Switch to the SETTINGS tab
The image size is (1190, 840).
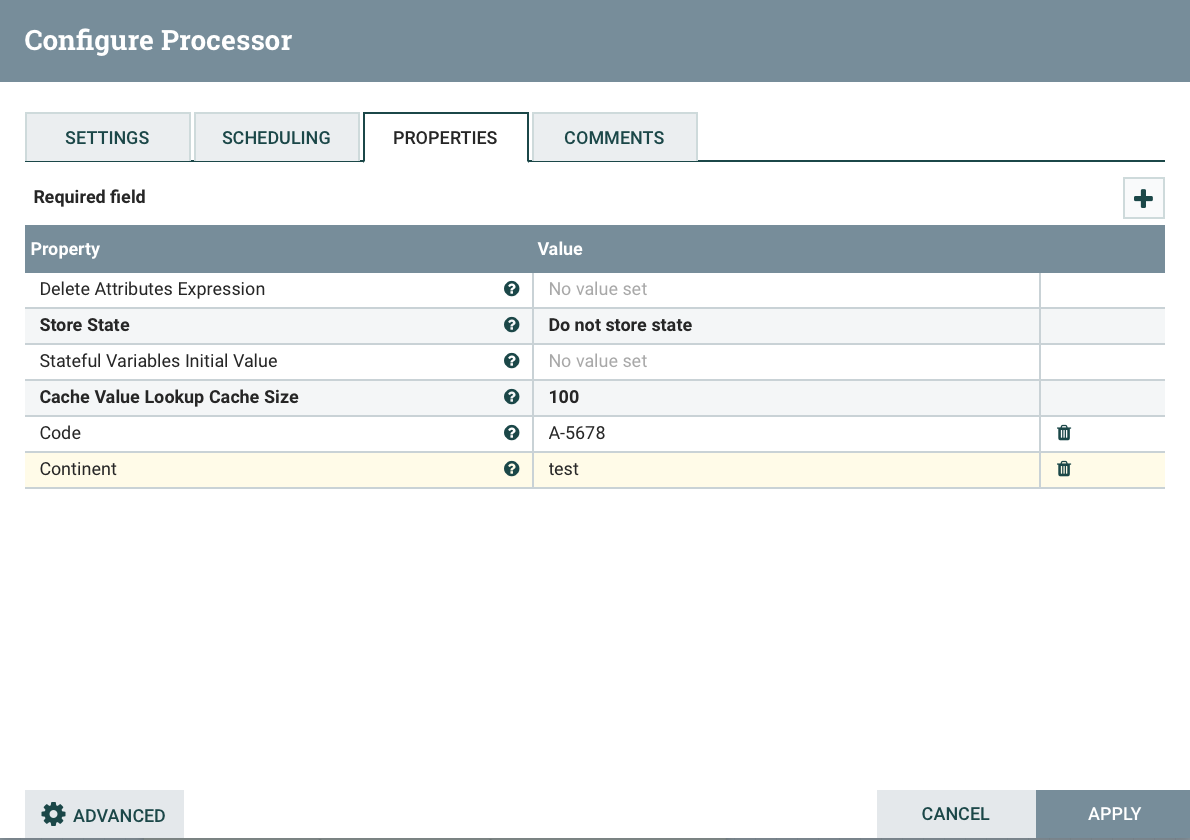107,137
